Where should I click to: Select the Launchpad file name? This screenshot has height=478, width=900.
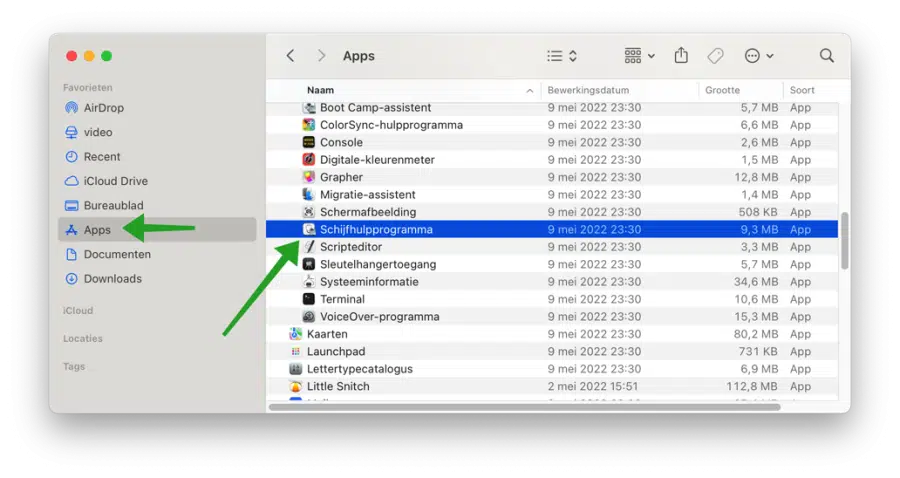click(x=336, y=351)
